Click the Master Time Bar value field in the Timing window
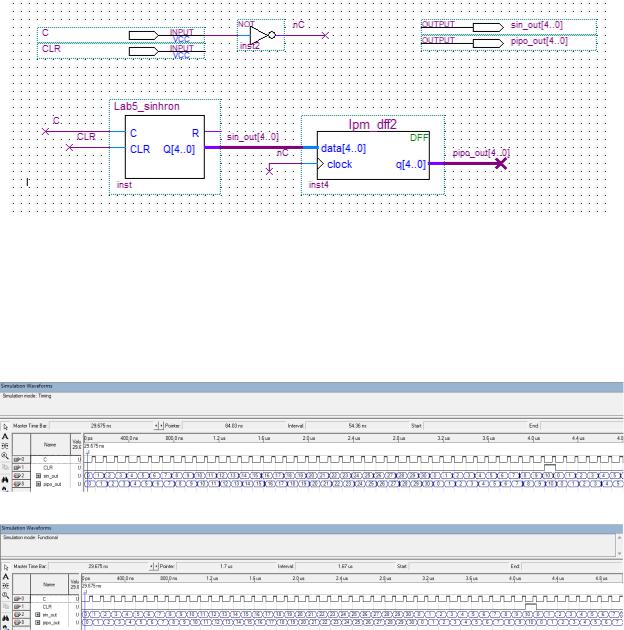 click(101, 425)
